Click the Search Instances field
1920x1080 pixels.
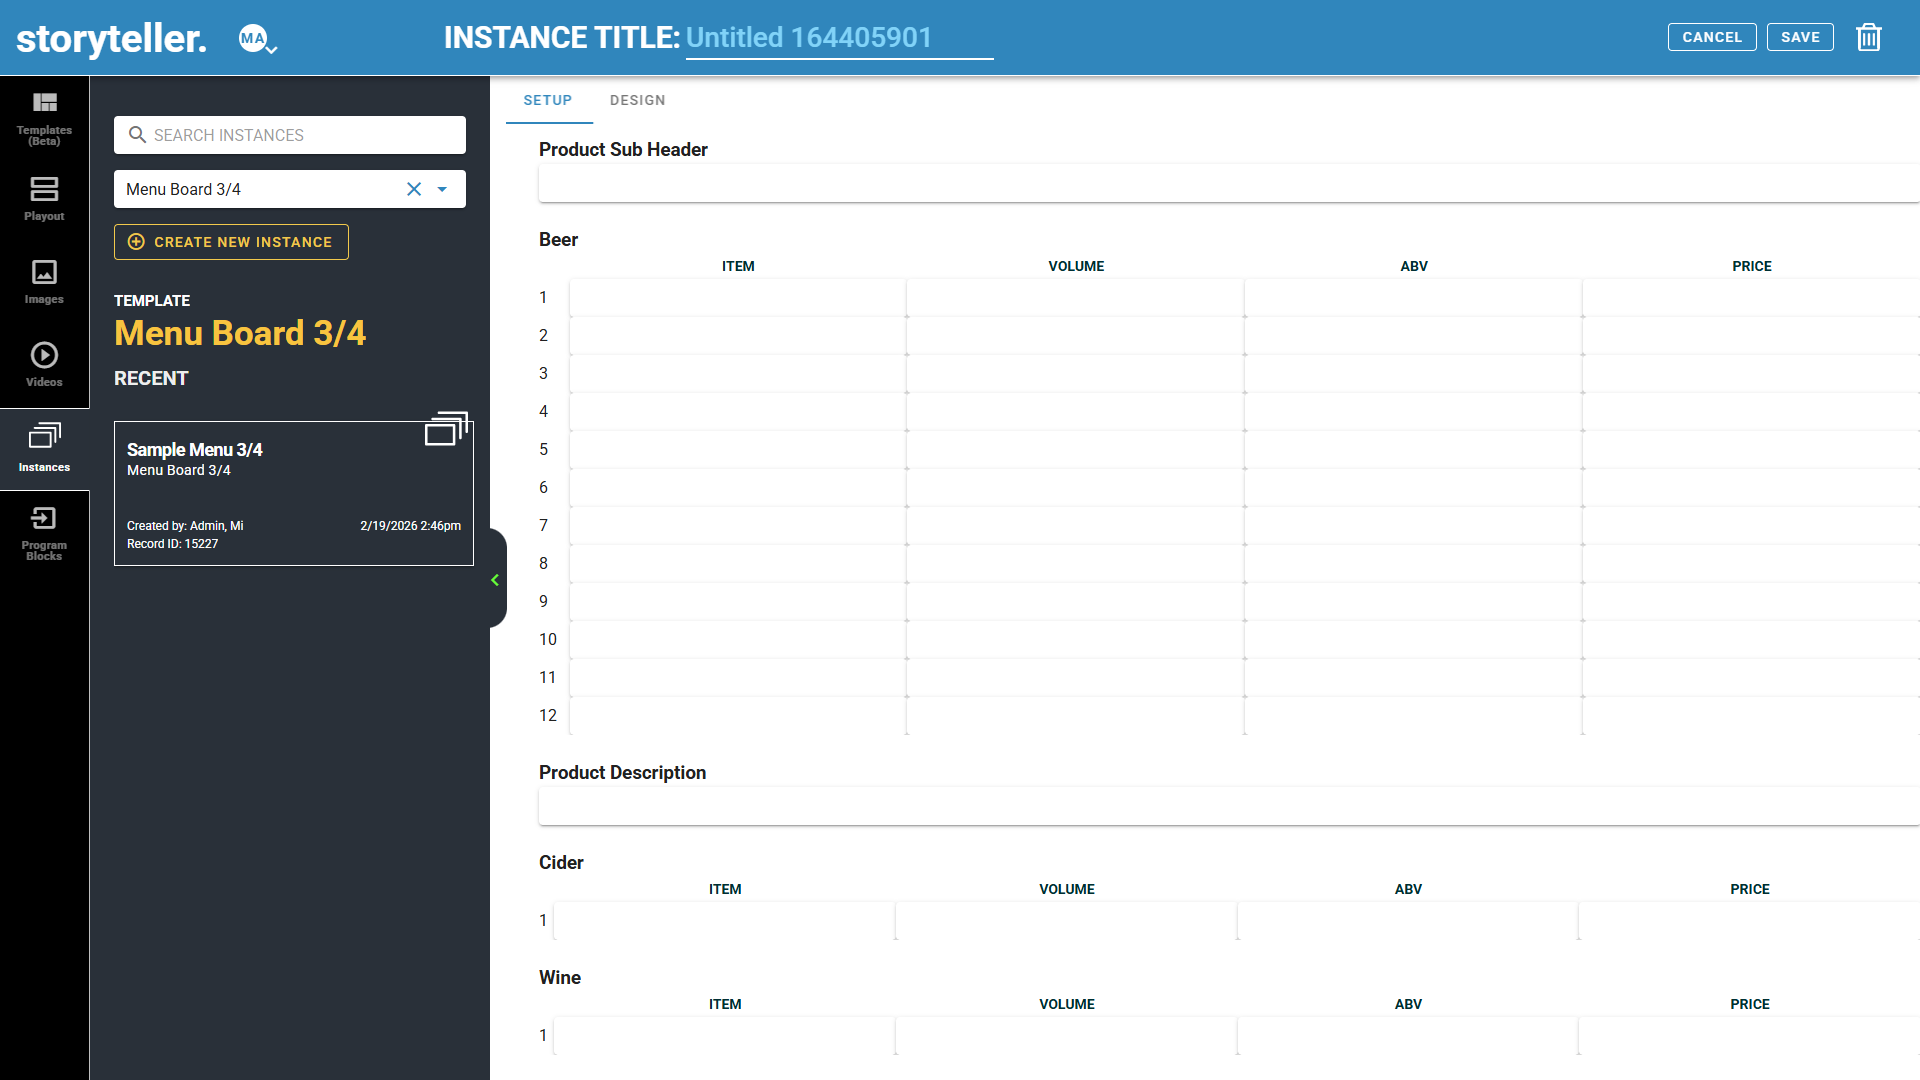290,135
